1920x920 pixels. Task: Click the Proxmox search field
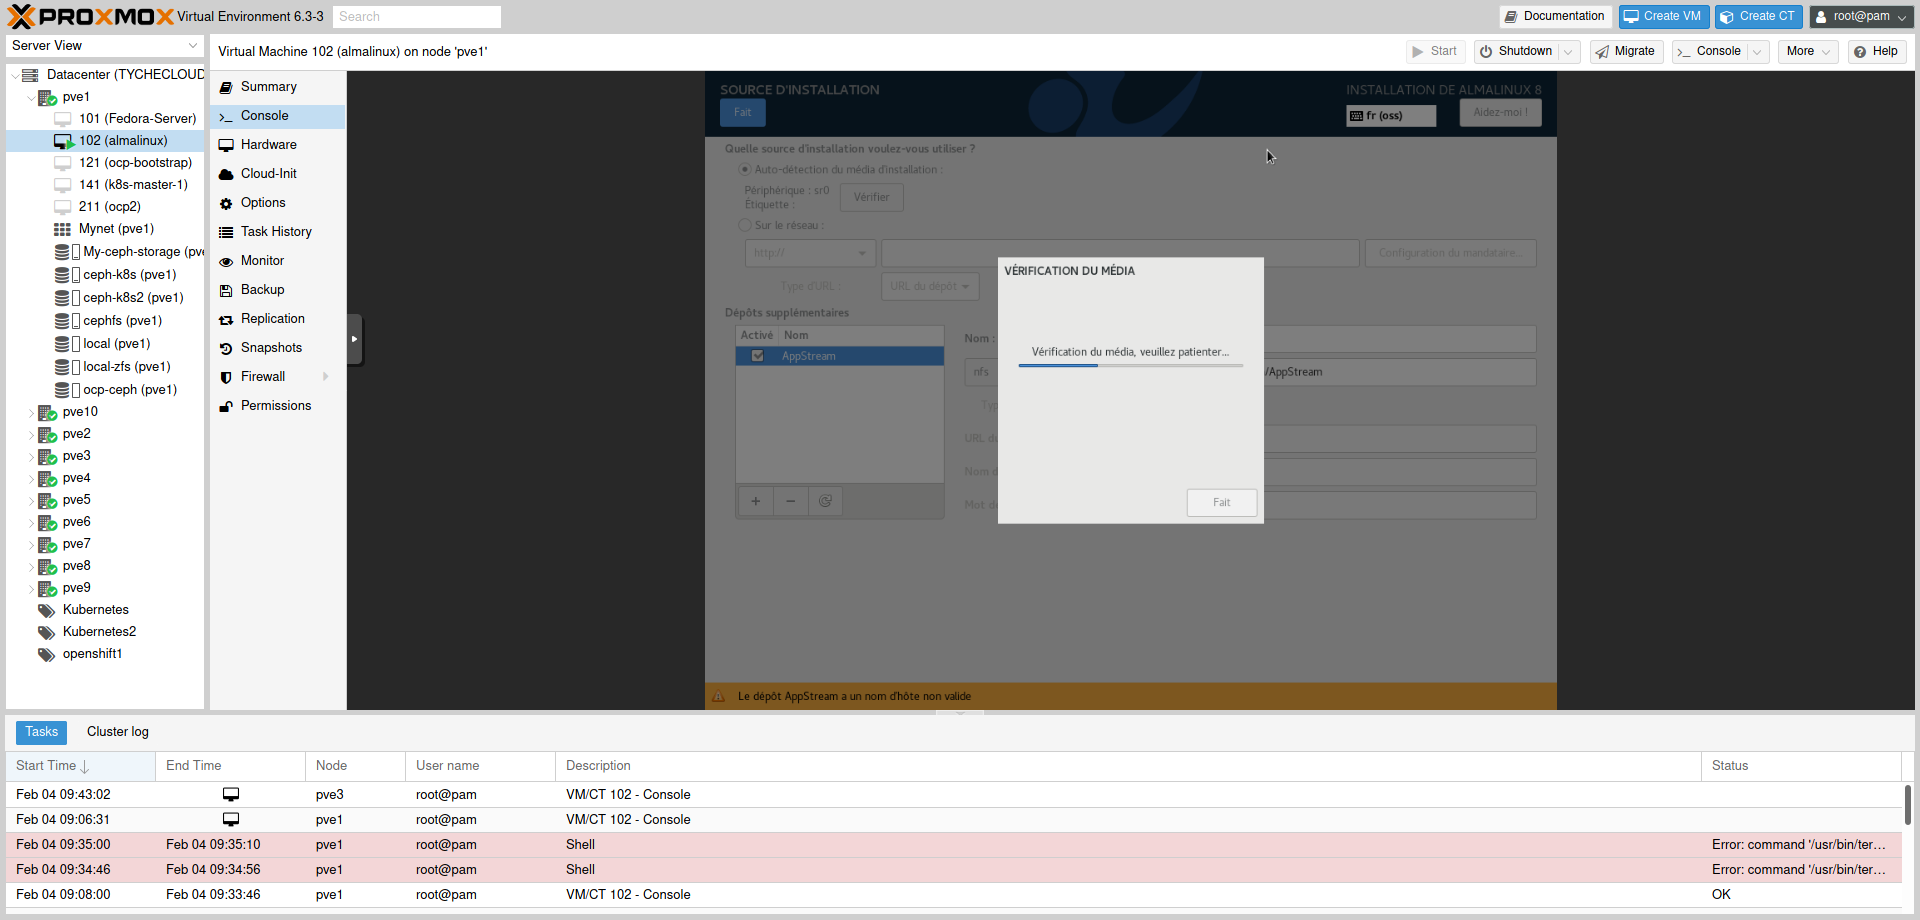416,17
